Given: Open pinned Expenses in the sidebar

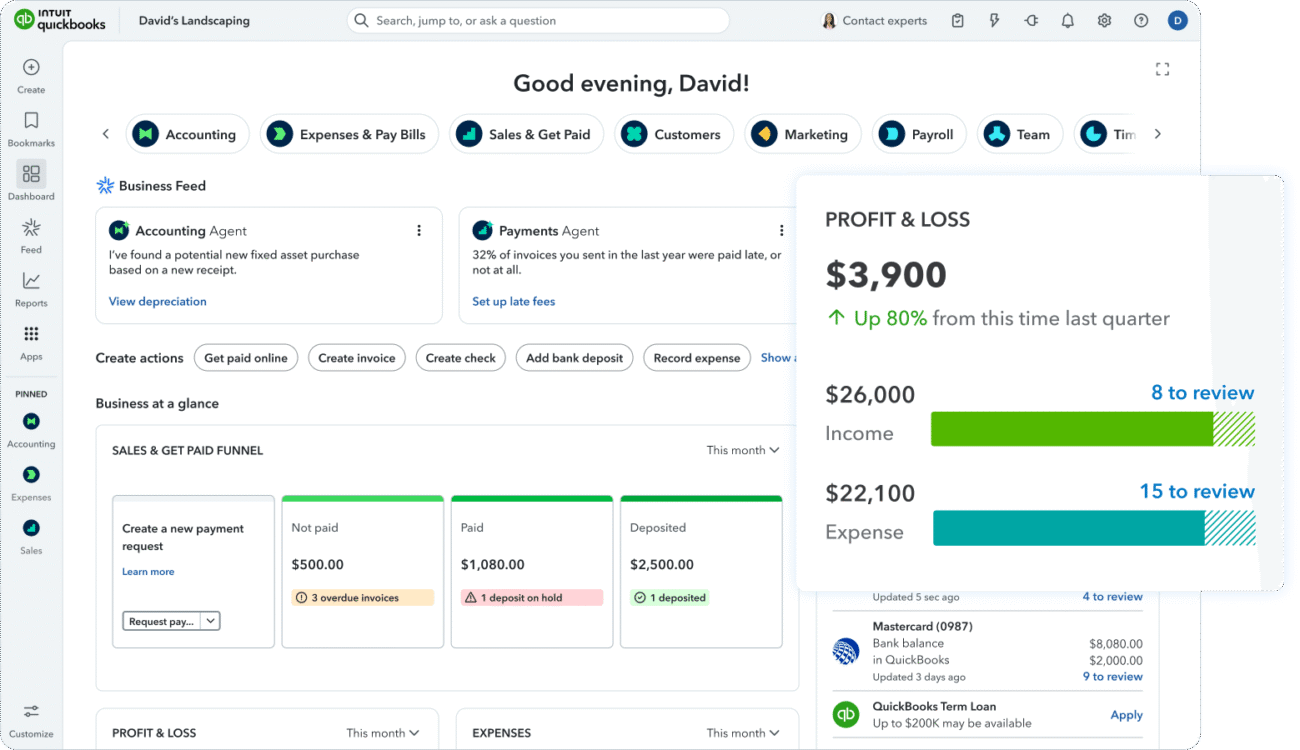Looking at the screenshot, I should (x=31, y=482).
